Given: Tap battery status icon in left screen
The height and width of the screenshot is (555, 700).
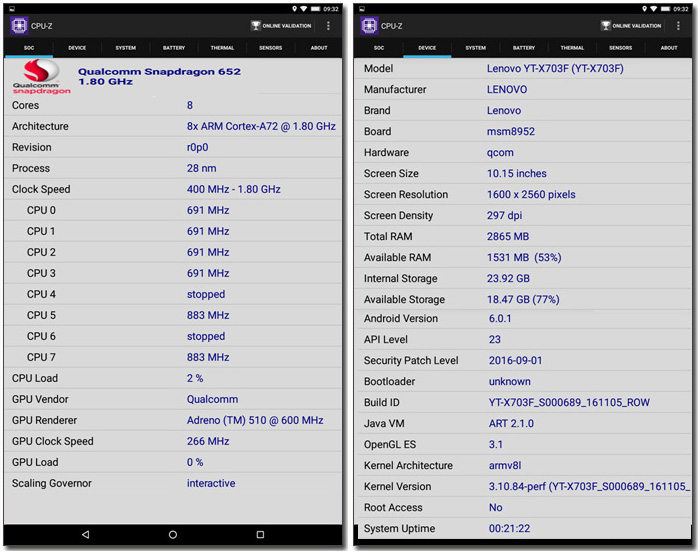Looking at the screenshot, I should coord(316,8).
